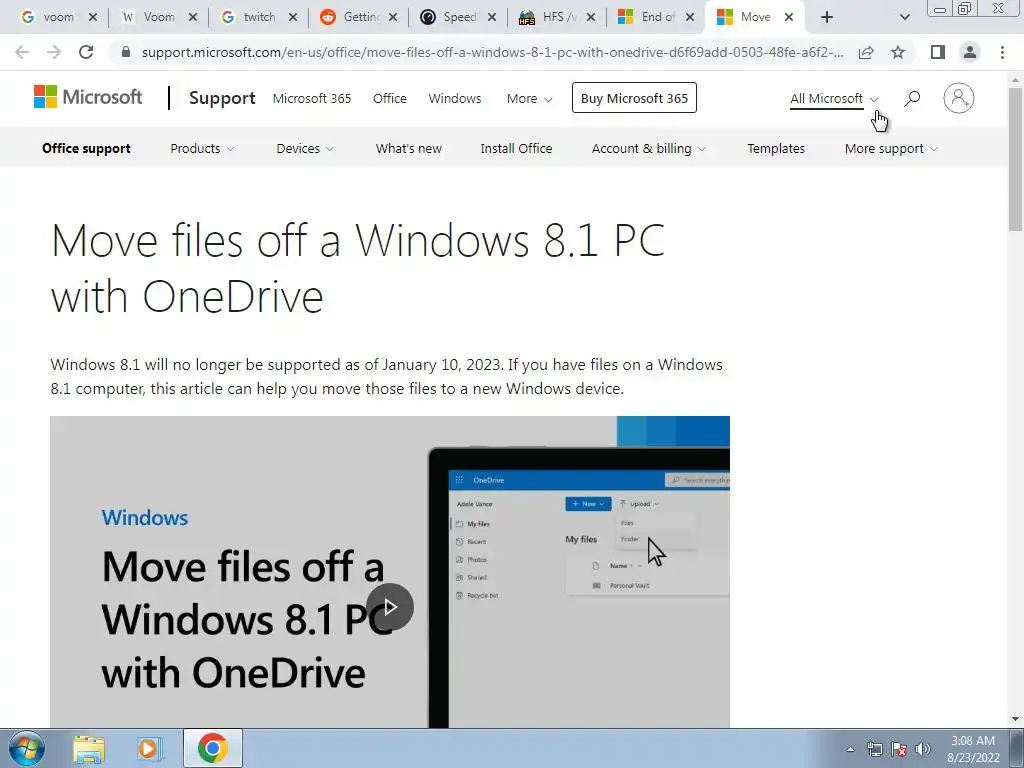The image size is (1024, 768).
Task: Click Buy Microsoft 365 button
Action: coord(634,98)
